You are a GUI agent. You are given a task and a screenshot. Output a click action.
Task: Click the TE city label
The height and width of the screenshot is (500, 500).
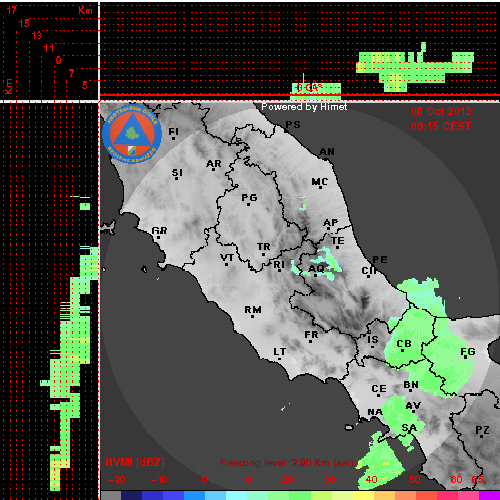(338, 241)
